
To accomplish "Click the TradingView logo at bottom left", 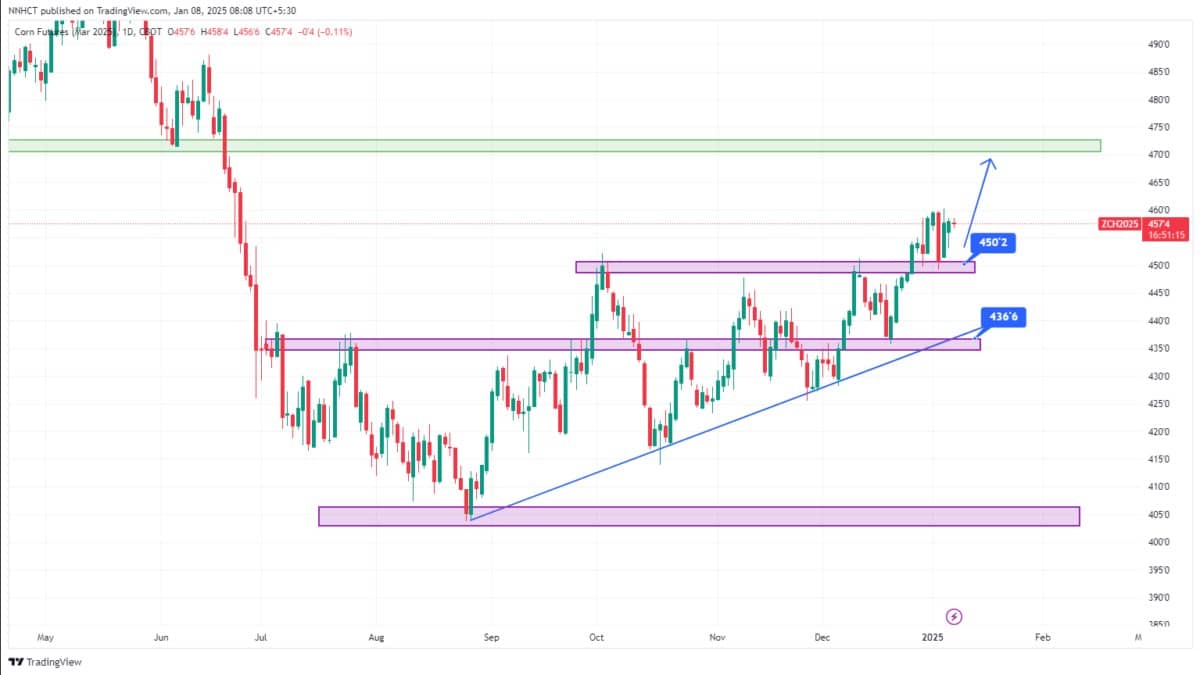I will (45, 662).
